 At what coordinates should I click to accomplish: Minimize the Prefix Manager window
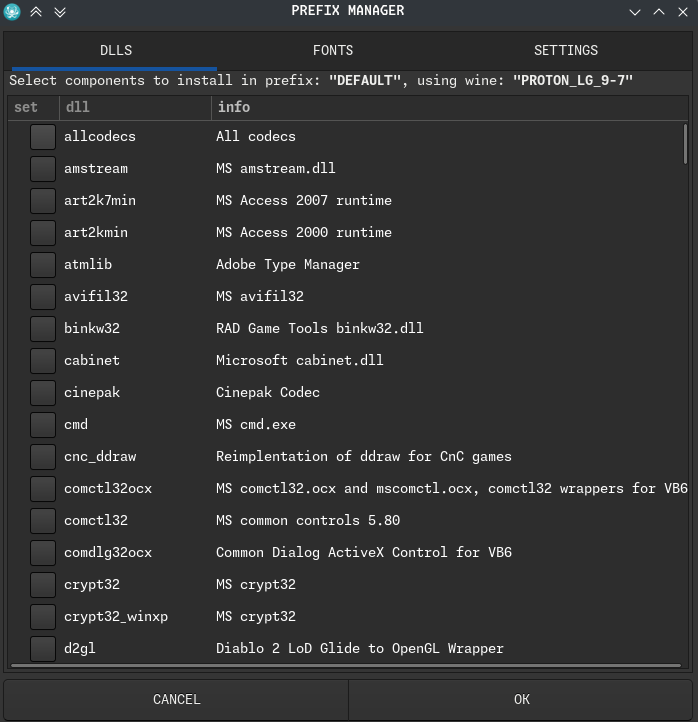coord(635,12)
